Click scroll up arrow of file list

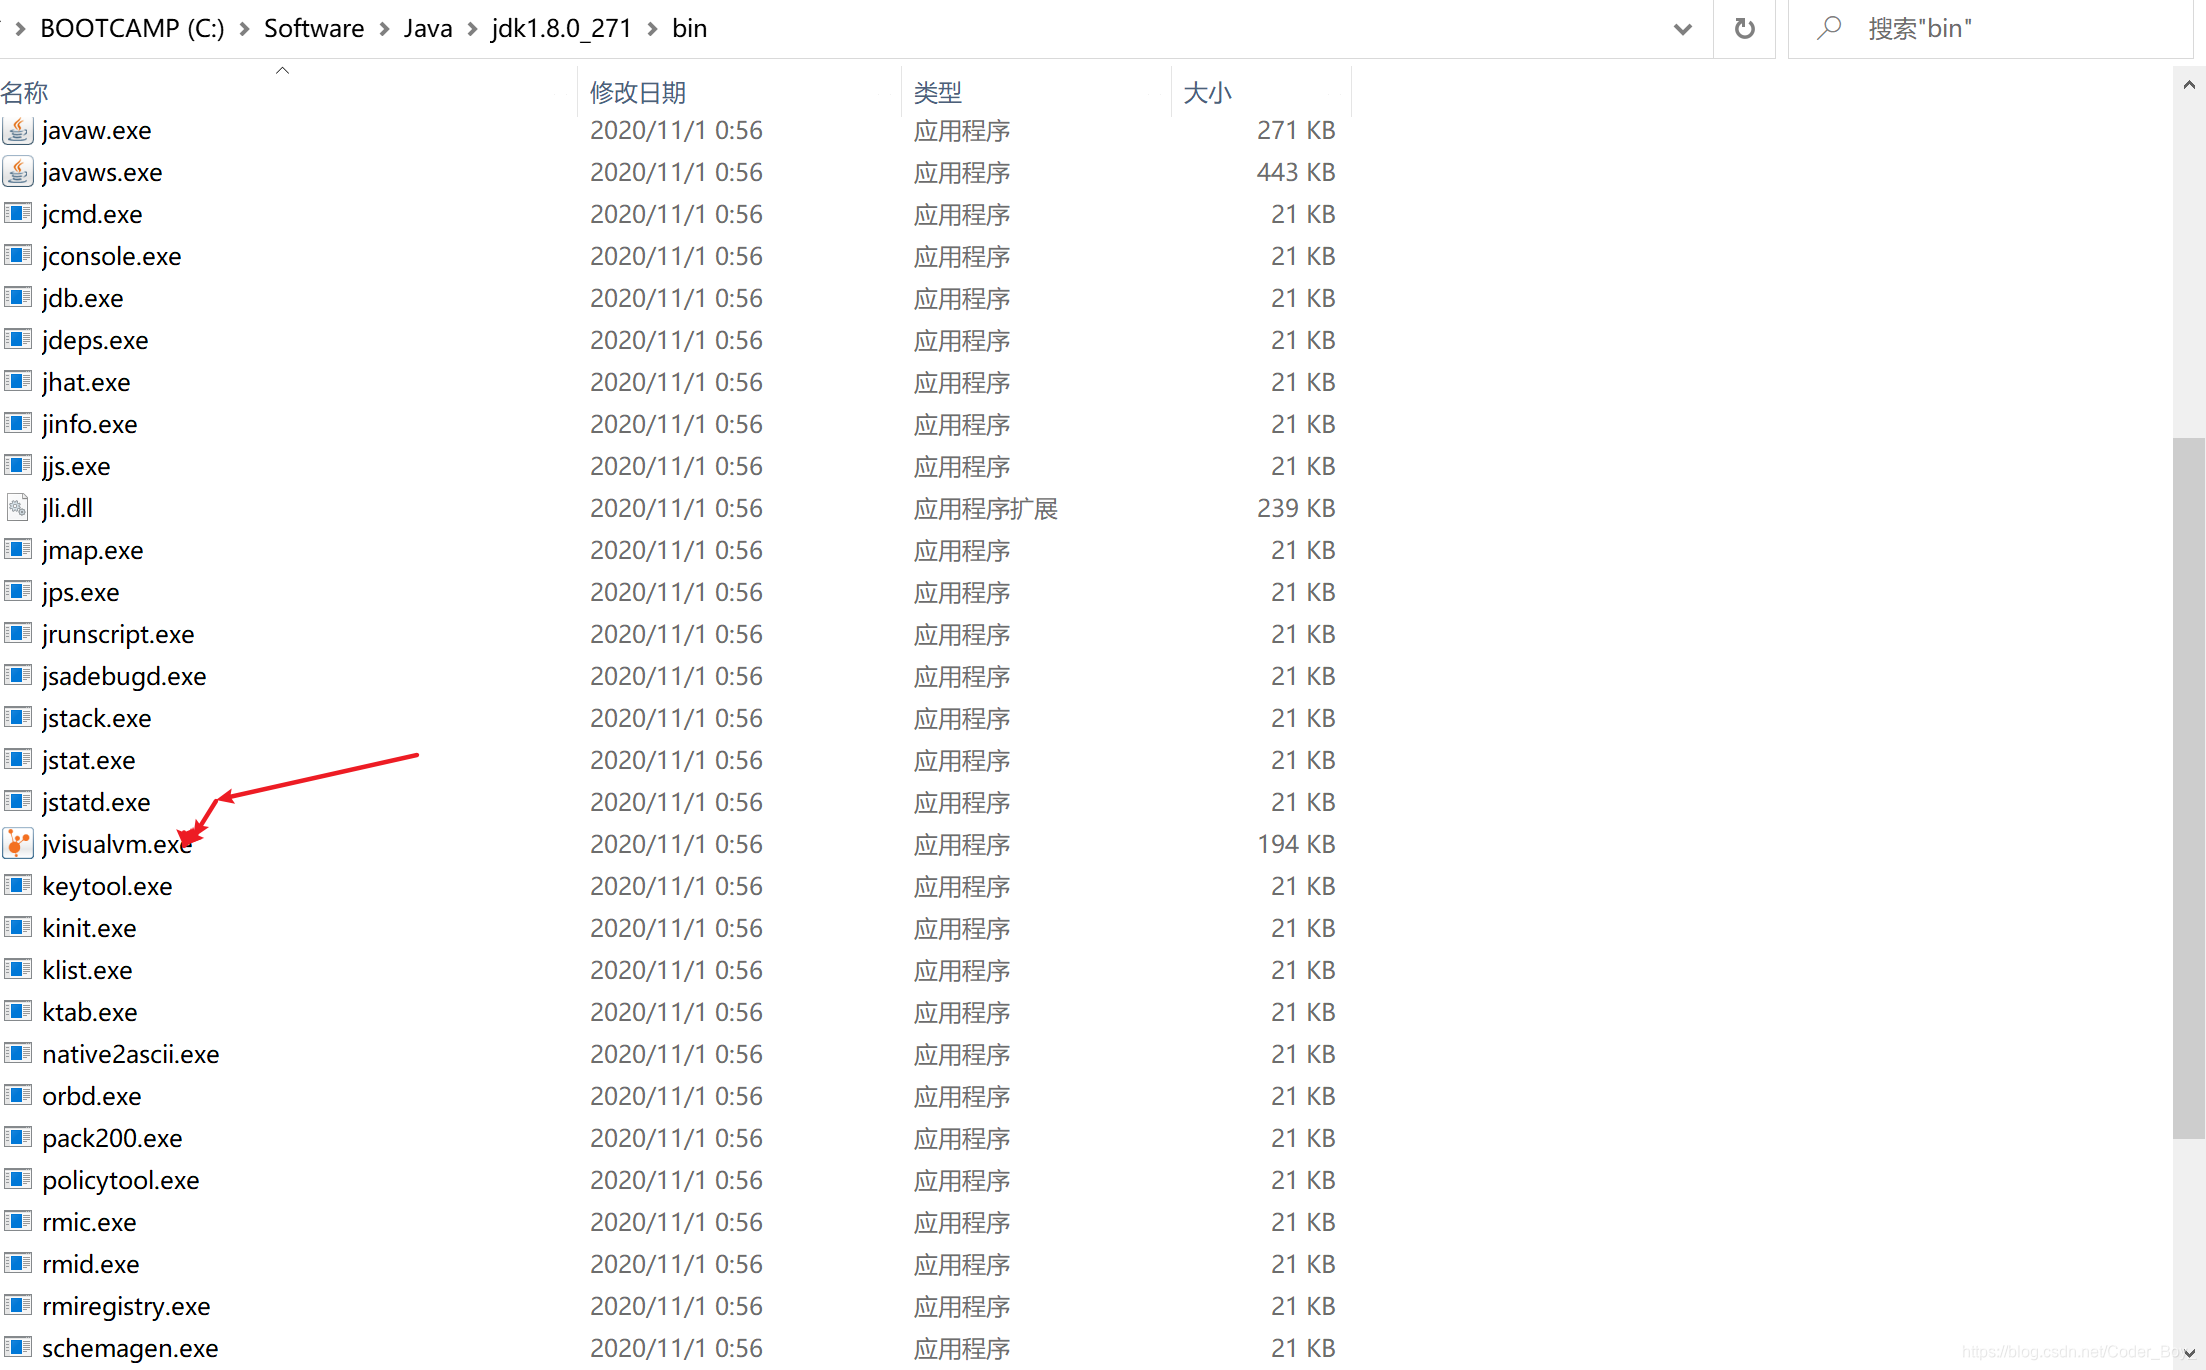pos(2189,86)
